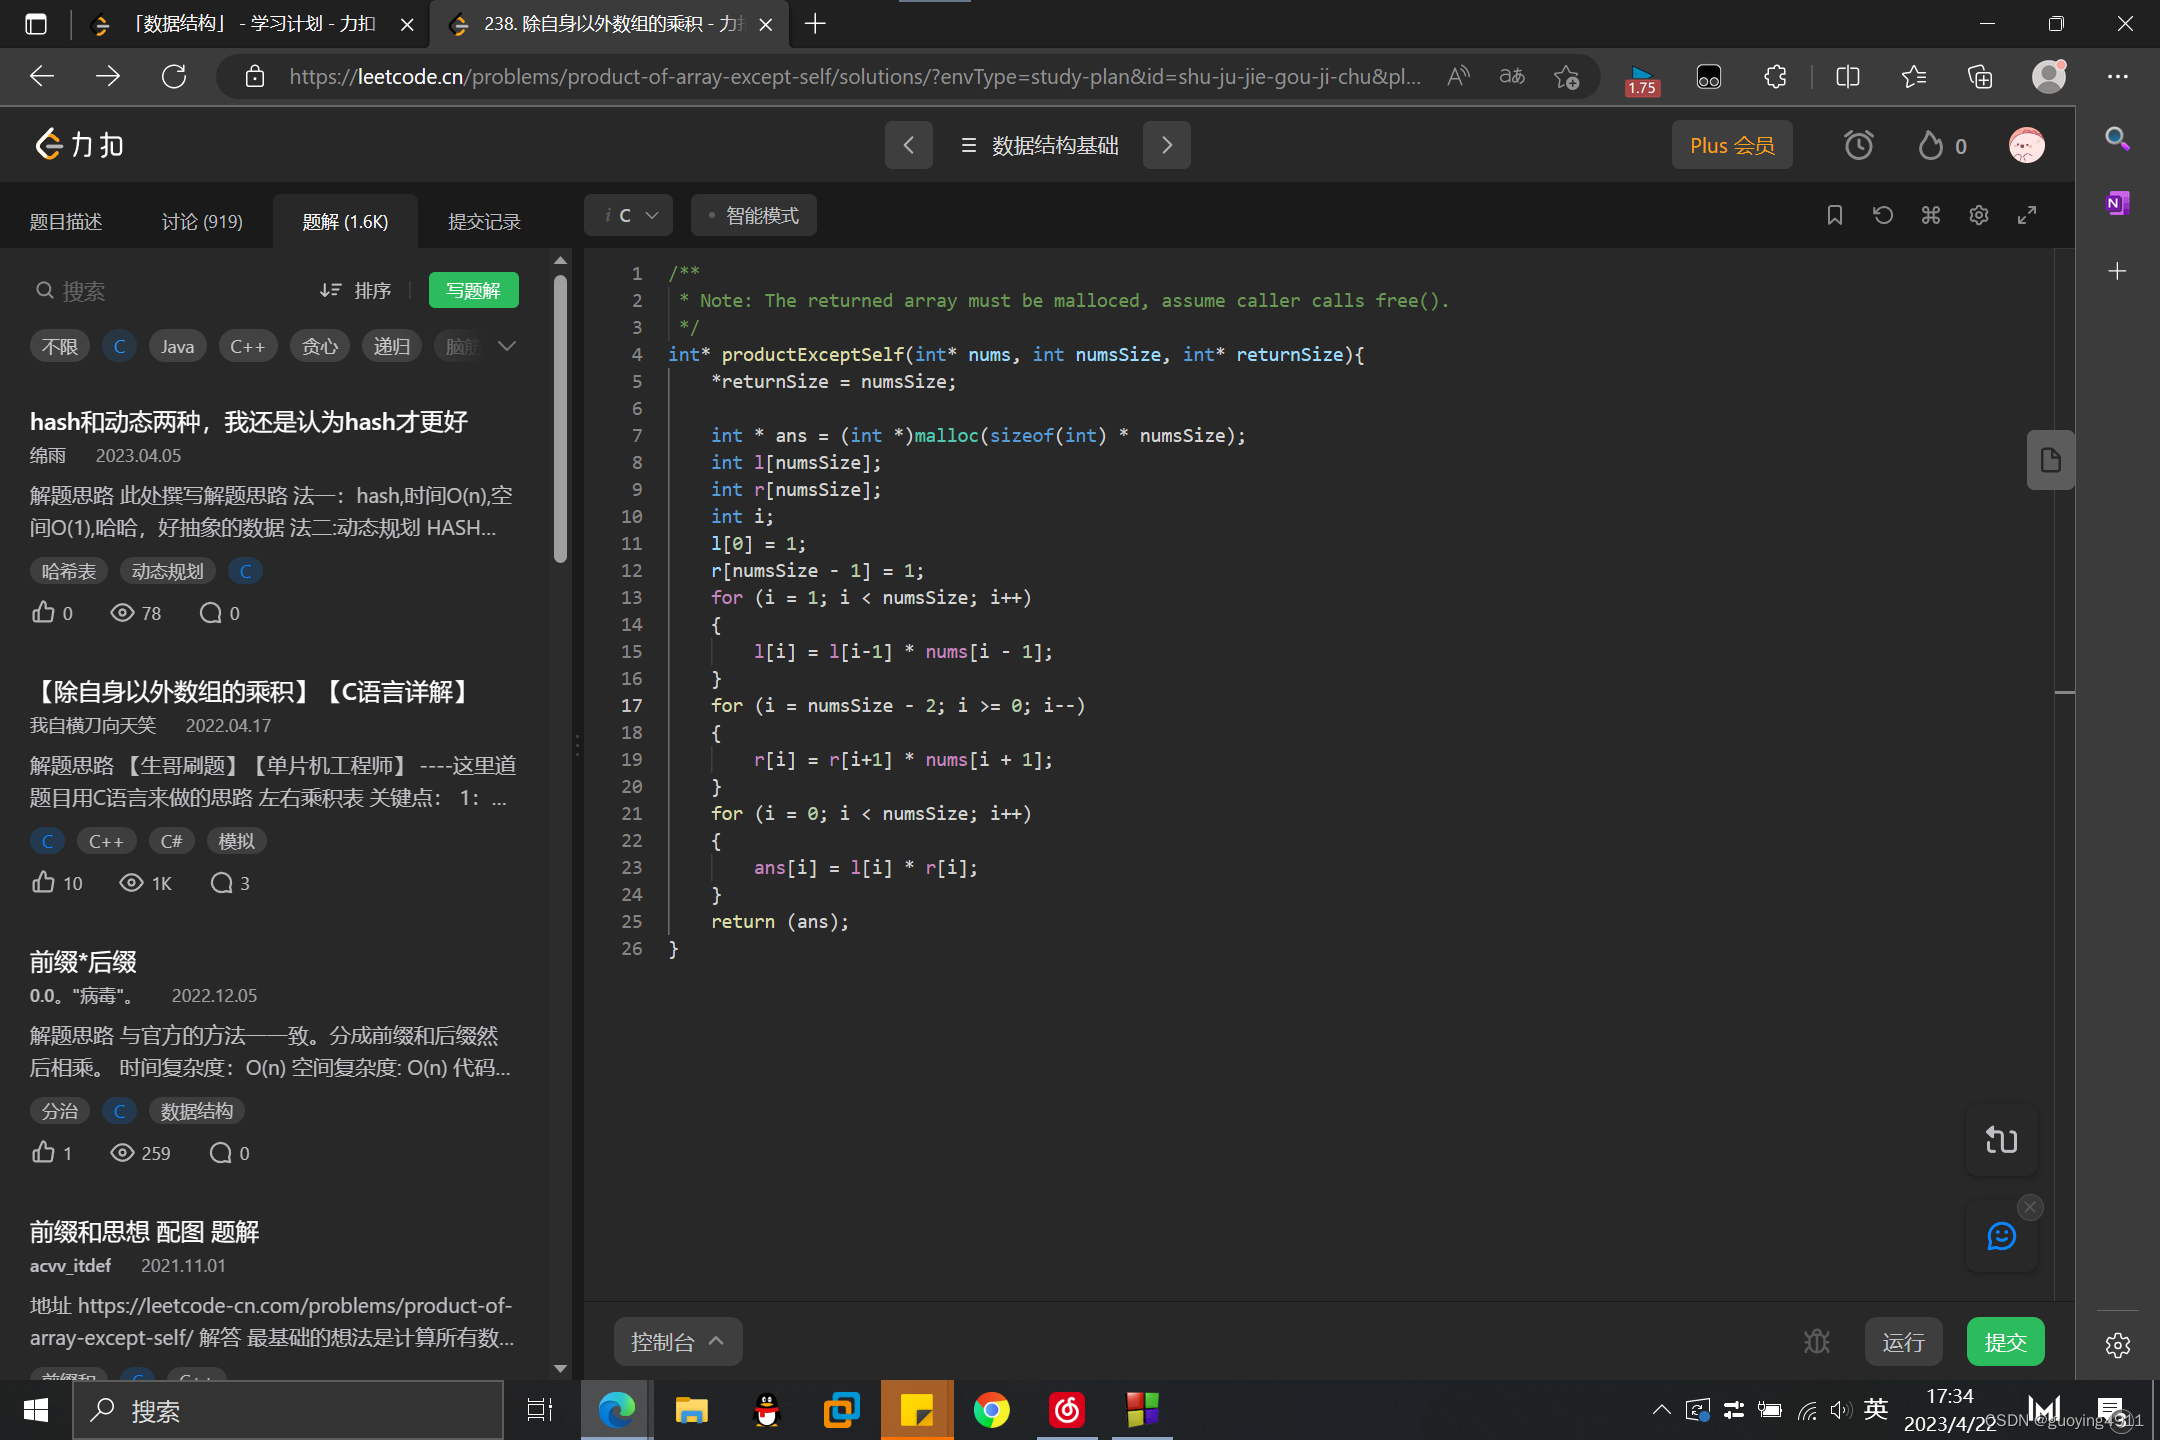Reset code with the restore icon
Image resolution: width=2160 pixels, height=1440 pixels.
(1882, 215)
